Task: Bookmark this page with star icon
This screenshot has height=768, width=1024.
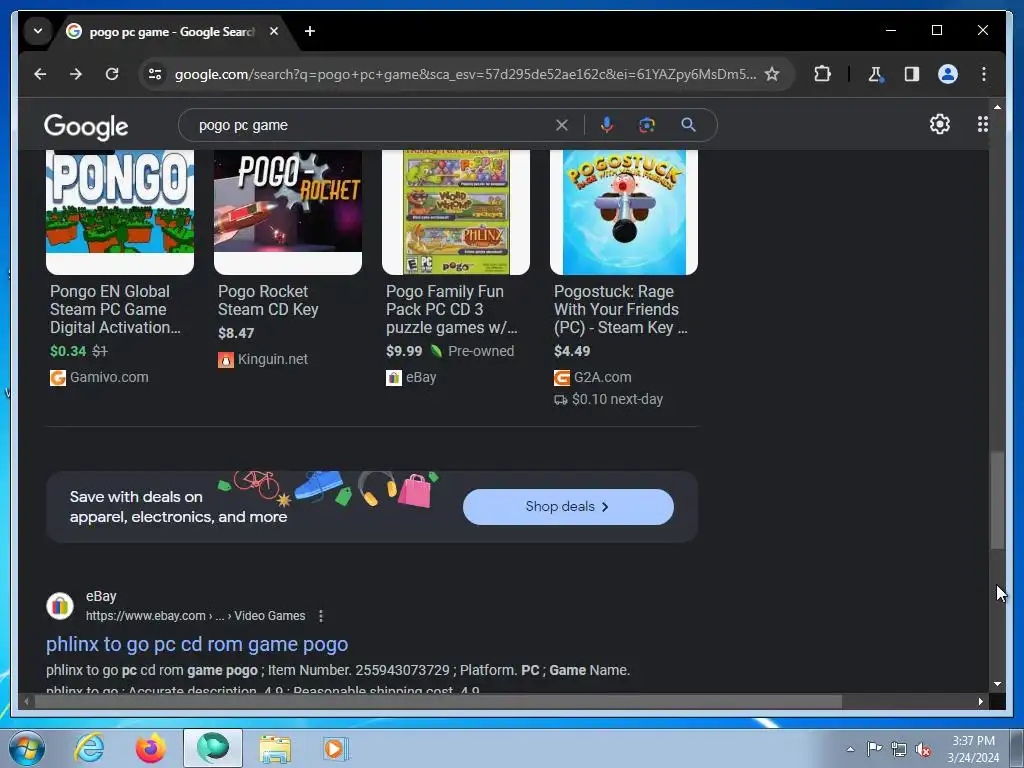Action: coord(772,74)
